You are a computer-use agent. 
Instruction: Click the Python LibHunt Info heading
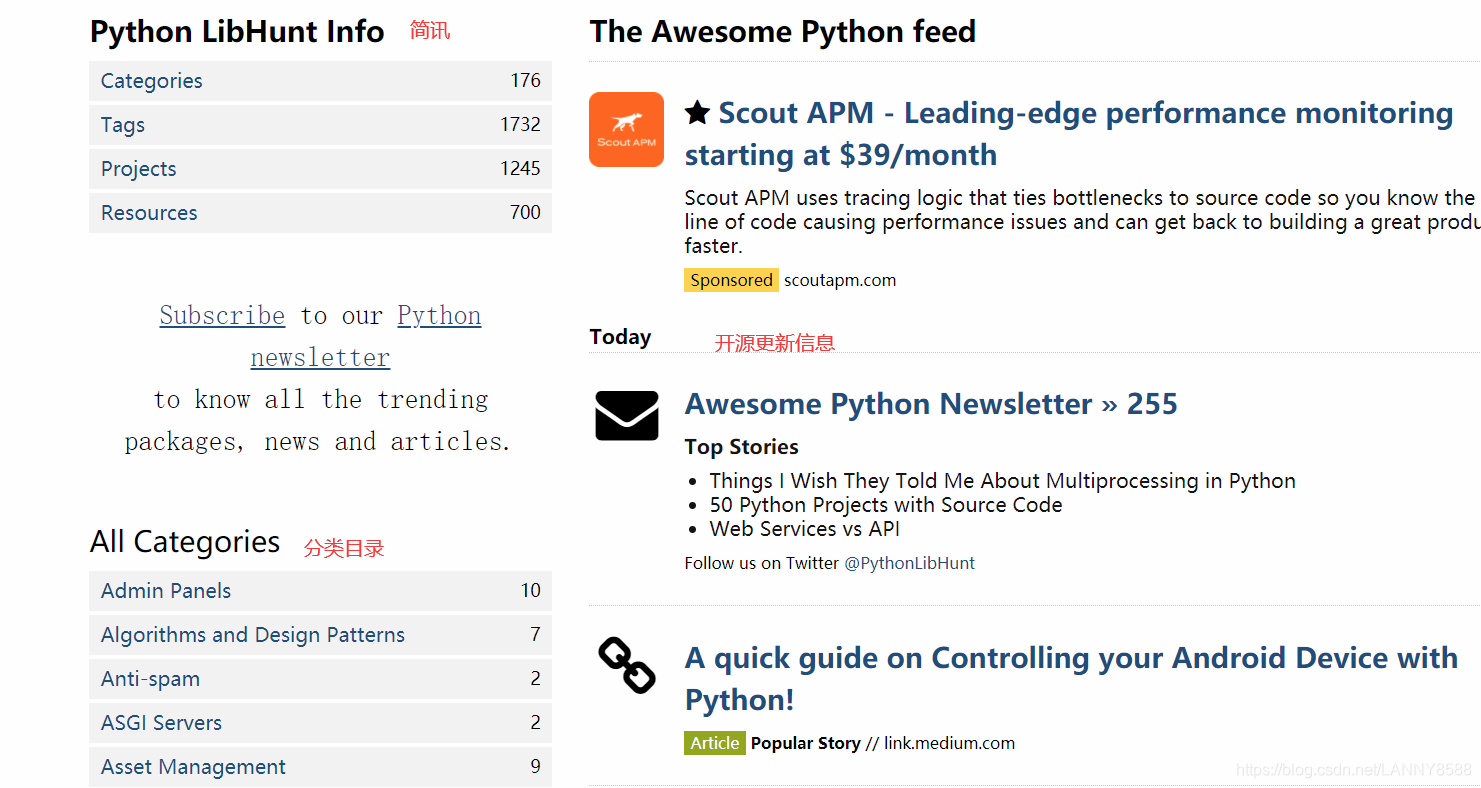tap(237, 32)
